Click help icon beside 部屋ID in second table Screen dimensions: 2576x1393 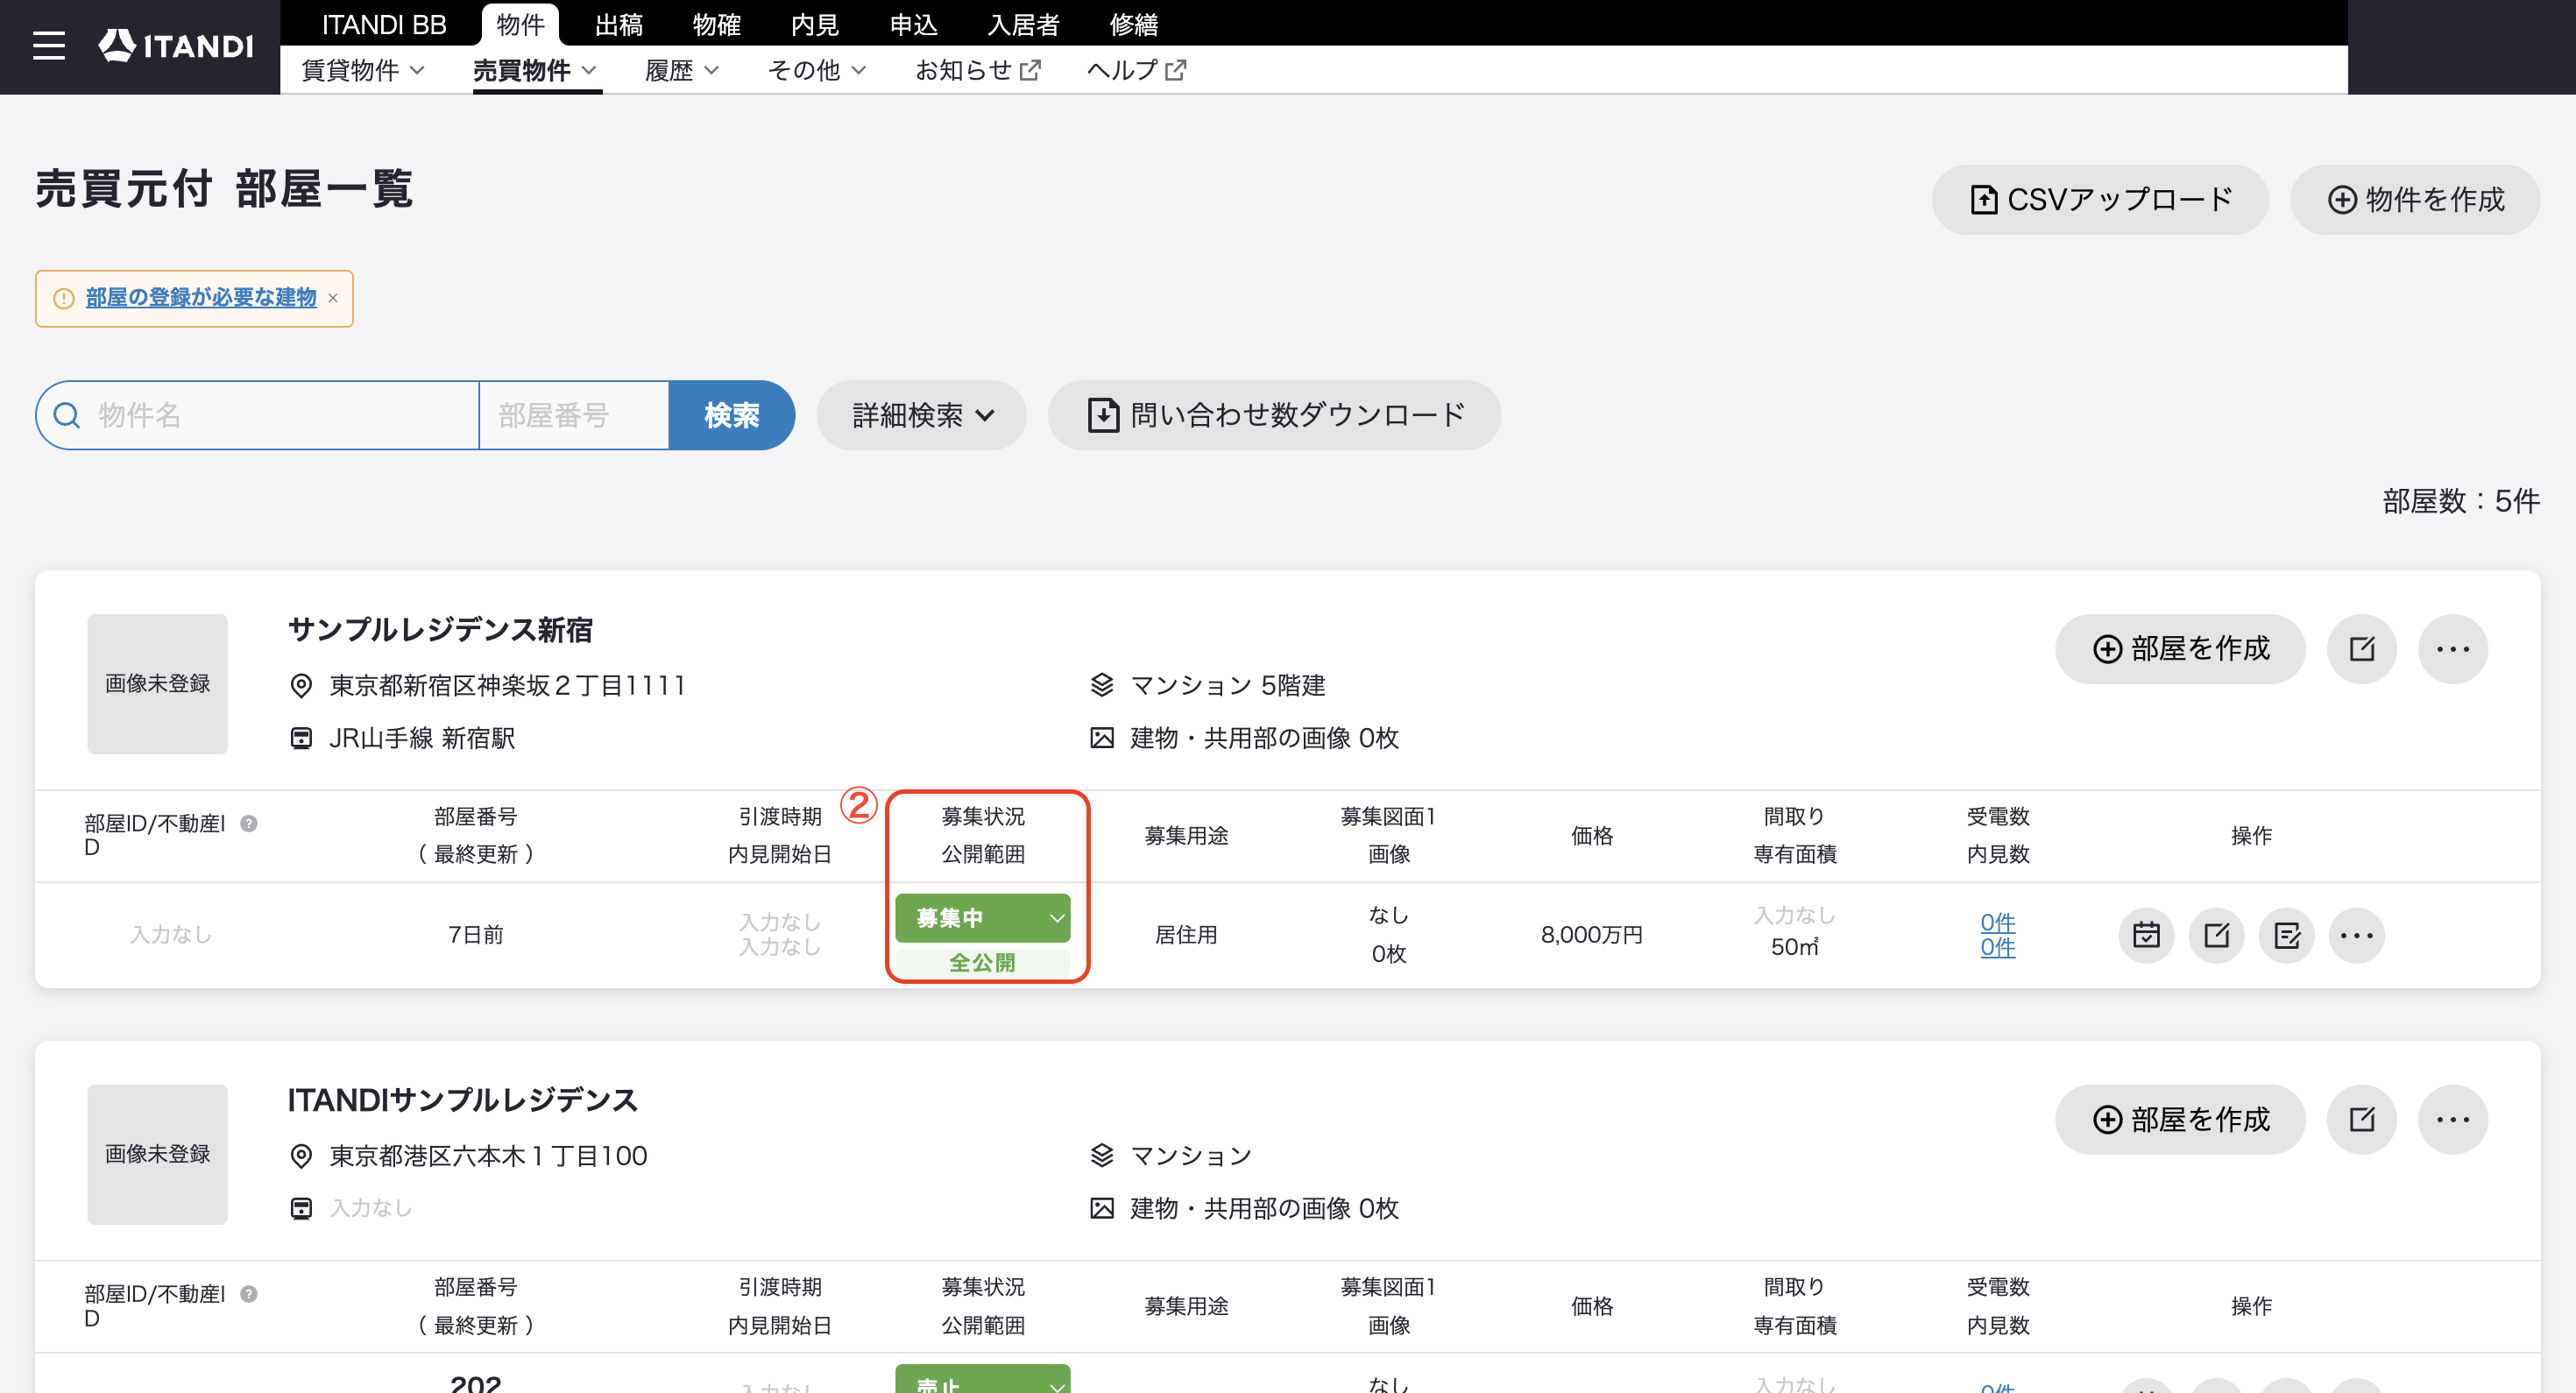click(249, 1293)
